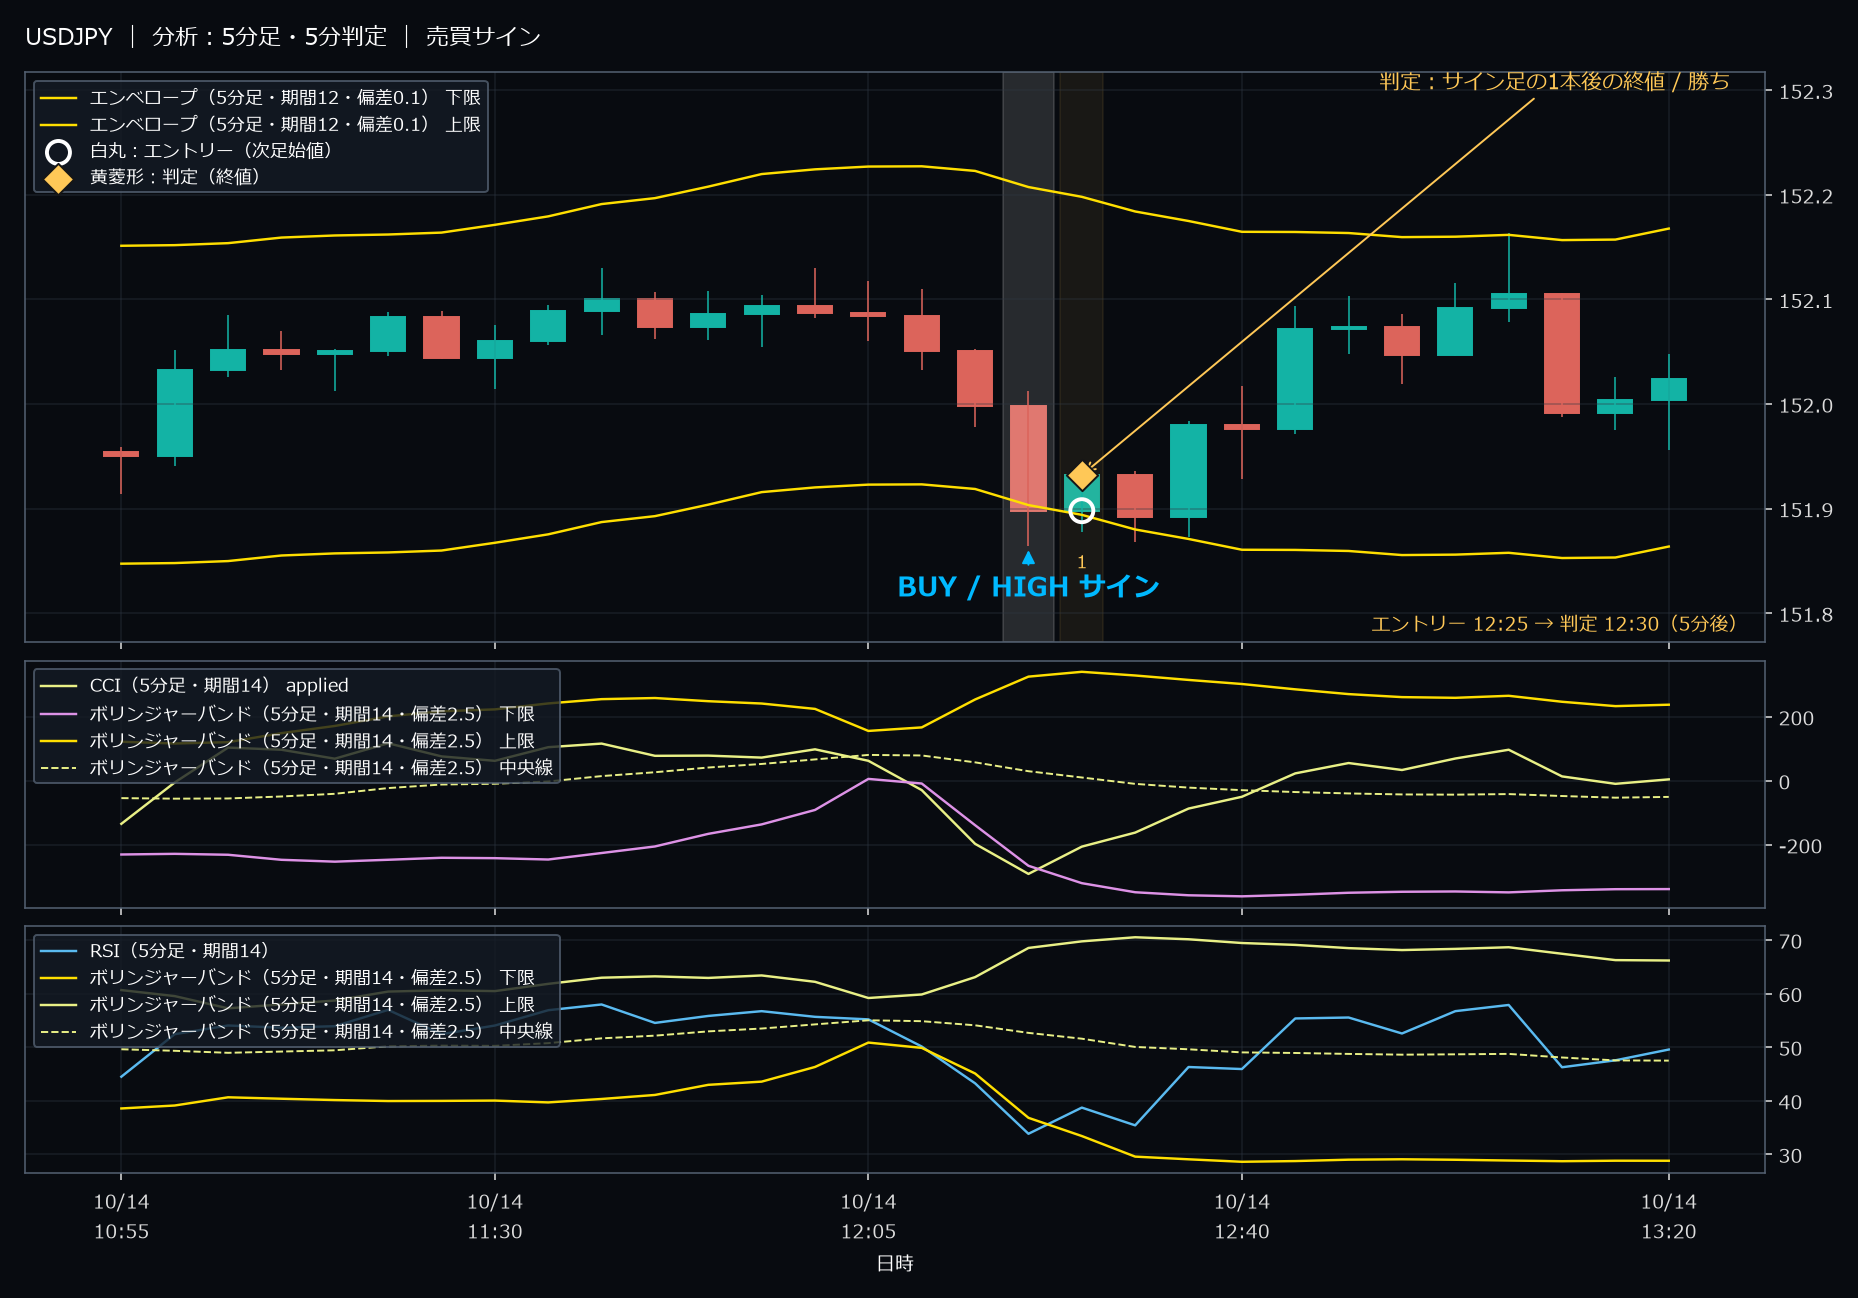Click the small number 1 under judgment candle
Image resolution: width=1858 pixels, height=1298 pixels.
point(1081,562)
